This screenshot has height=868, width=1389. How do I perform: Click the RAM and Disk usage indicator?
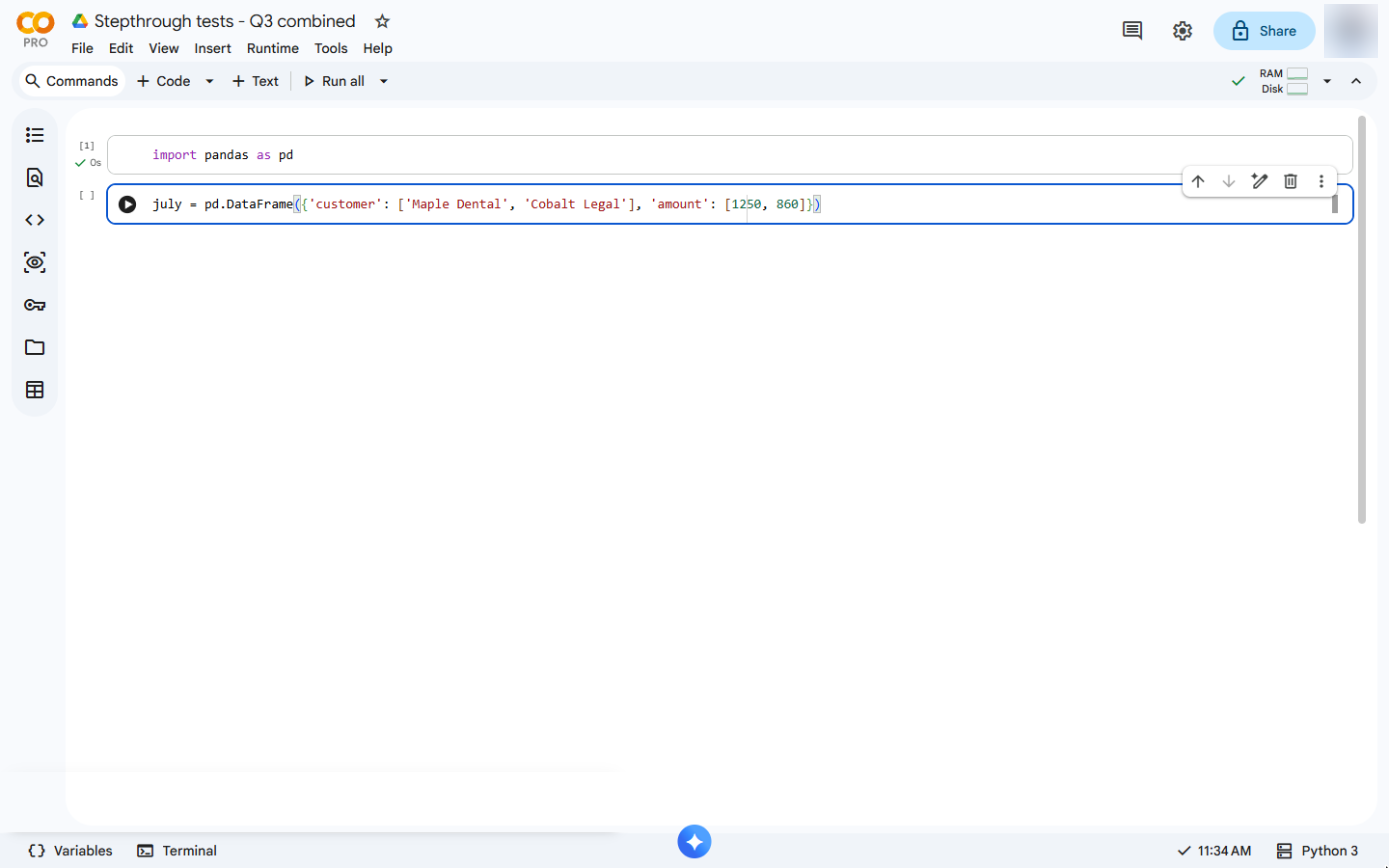click(x=1284, y=81)
